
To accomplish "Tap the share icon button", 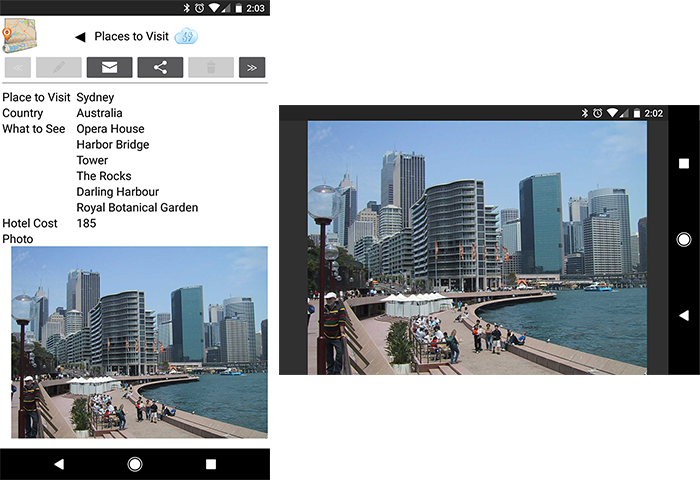I will pyautogui.click(x=160, y=68).
